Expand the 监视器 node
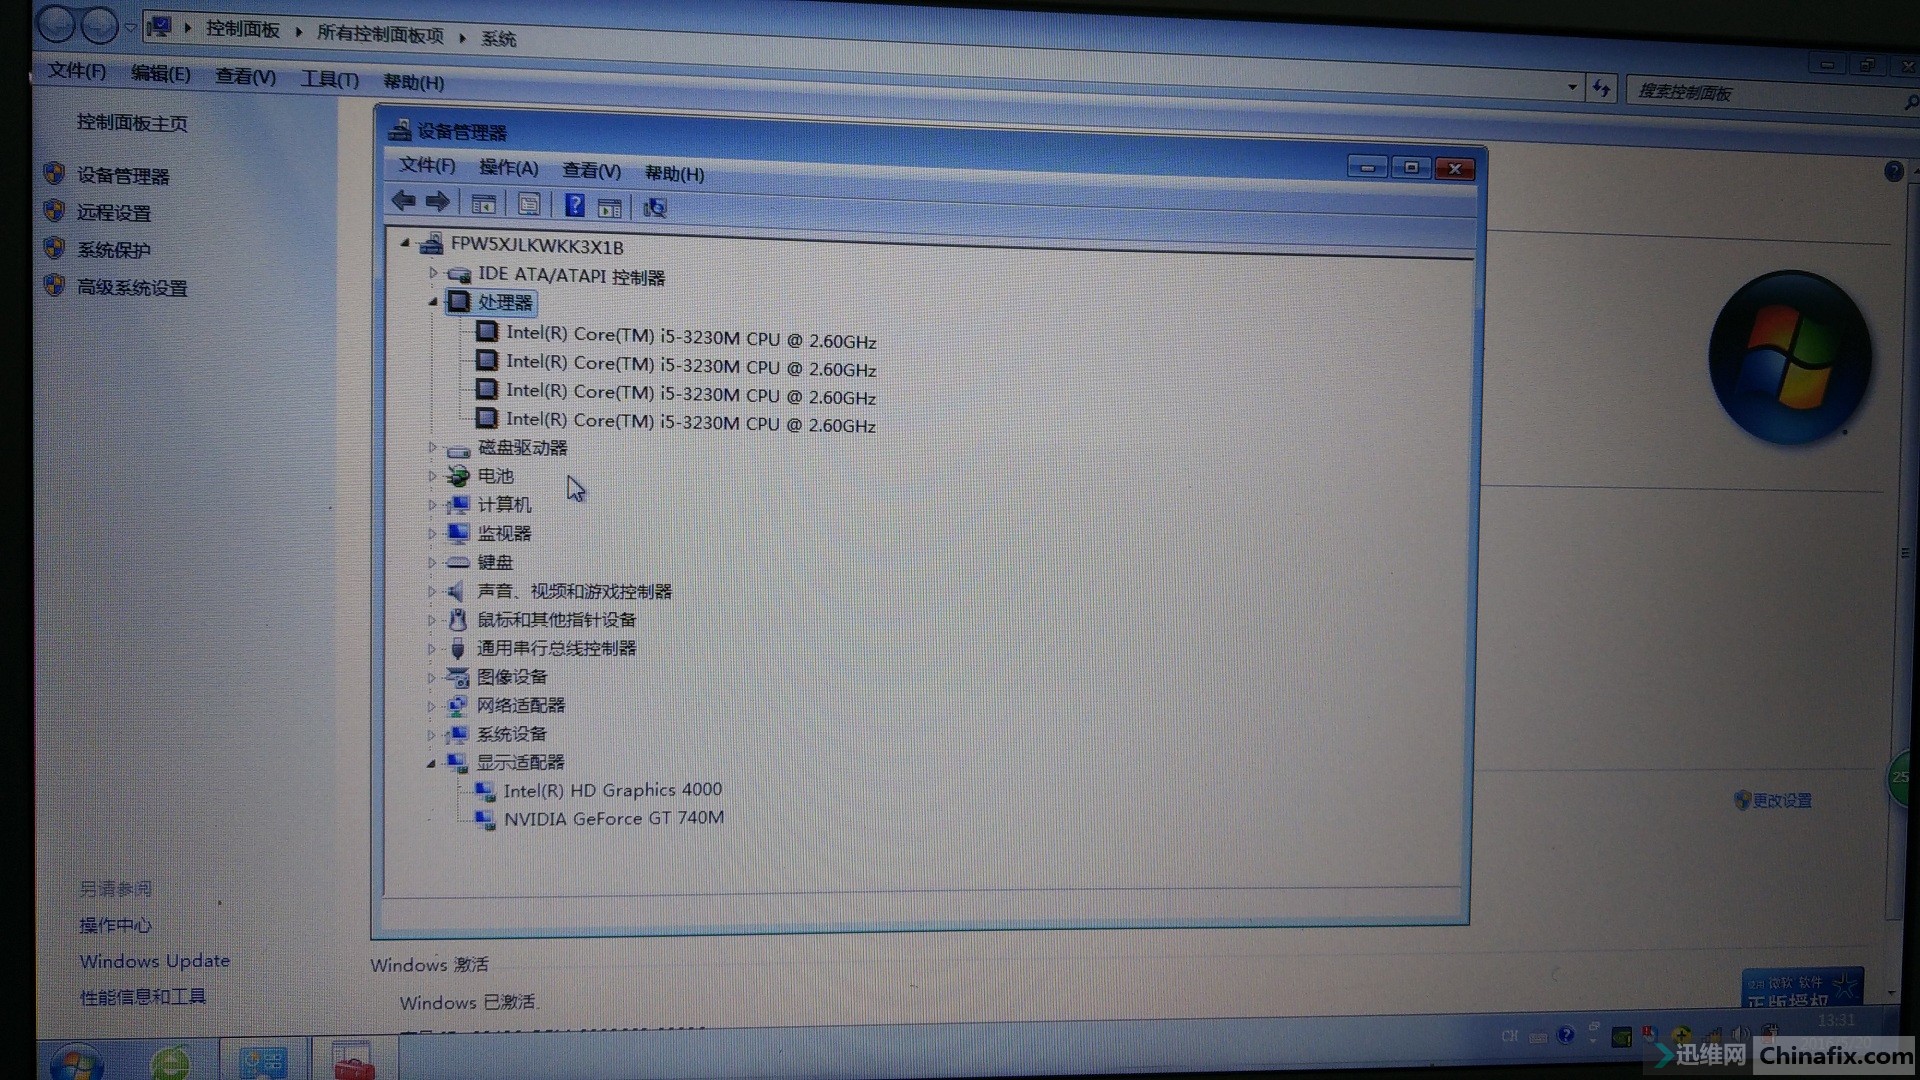The image size is (1920, 1080). tap(432, 534)
